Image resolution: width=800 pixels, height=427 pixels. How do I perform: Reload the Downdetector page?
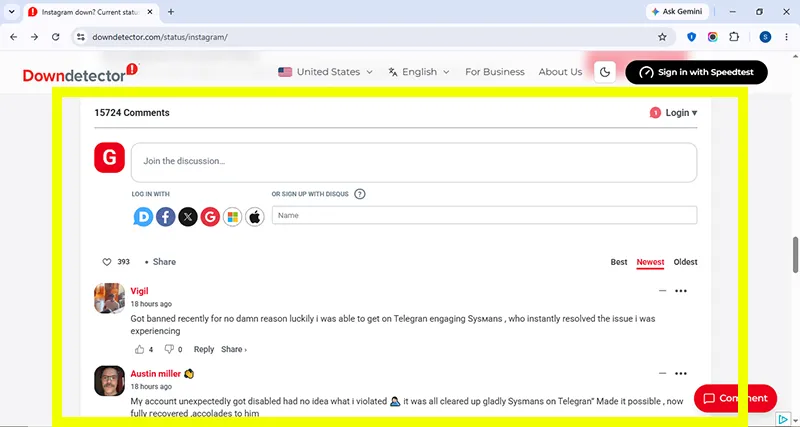point(56,37)
